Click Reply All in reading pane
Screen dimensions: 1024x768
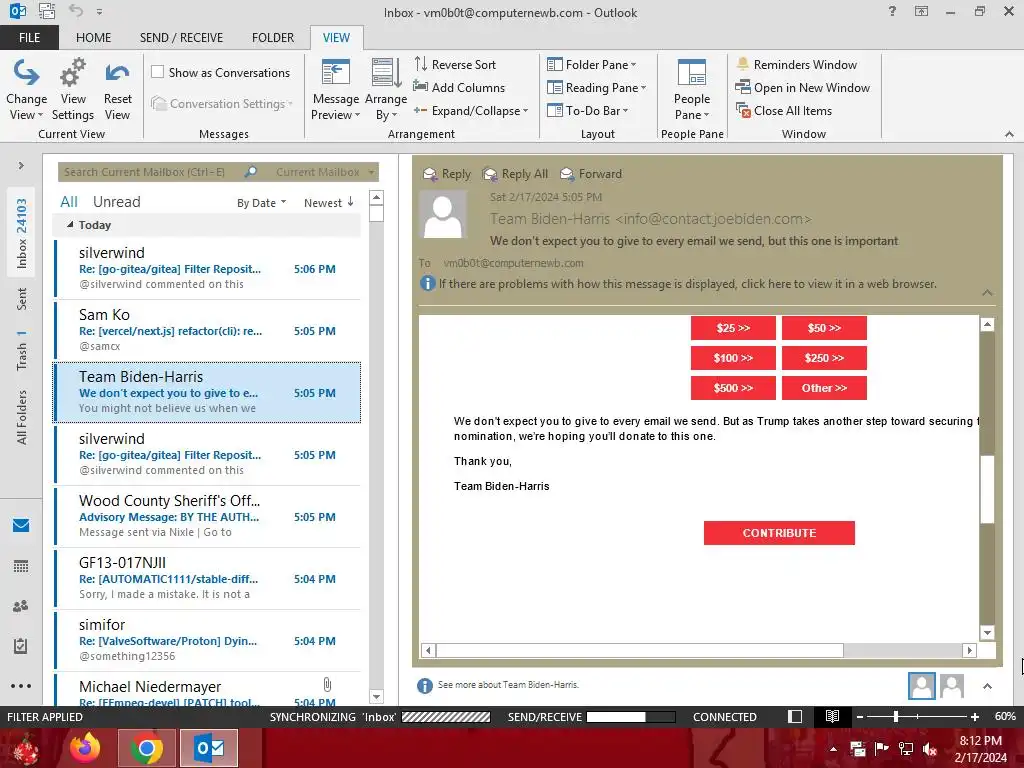515,174
